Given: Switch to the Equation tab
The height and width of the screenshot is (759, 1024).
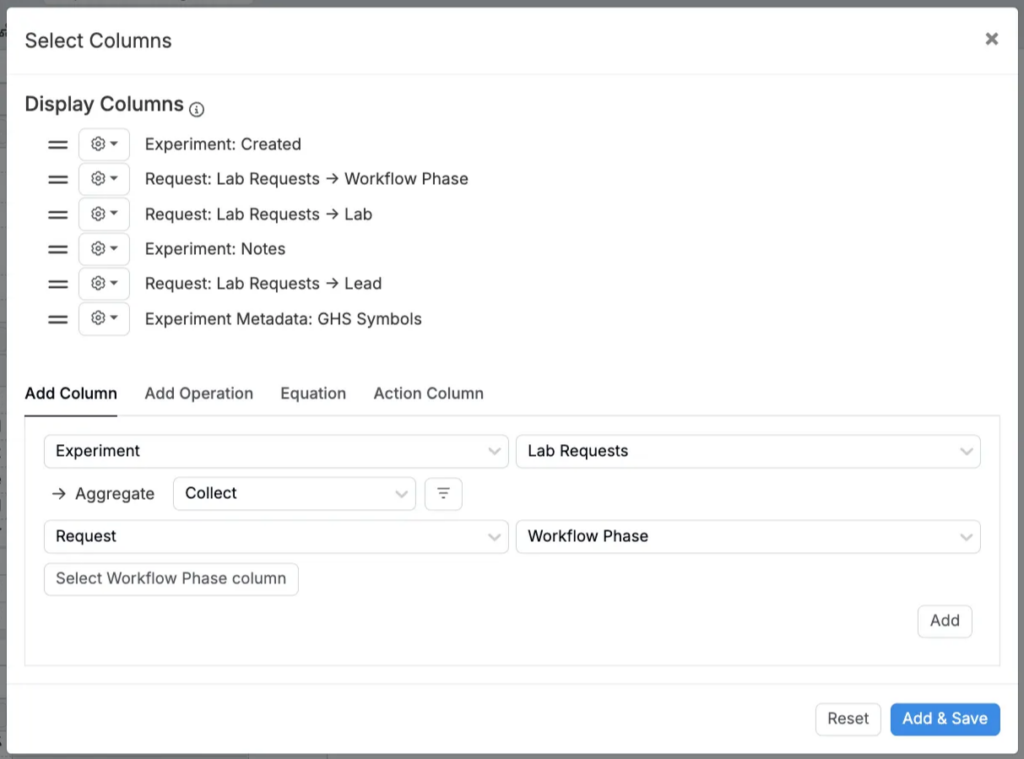Looking at the screenshot, I should coord(313,394).
